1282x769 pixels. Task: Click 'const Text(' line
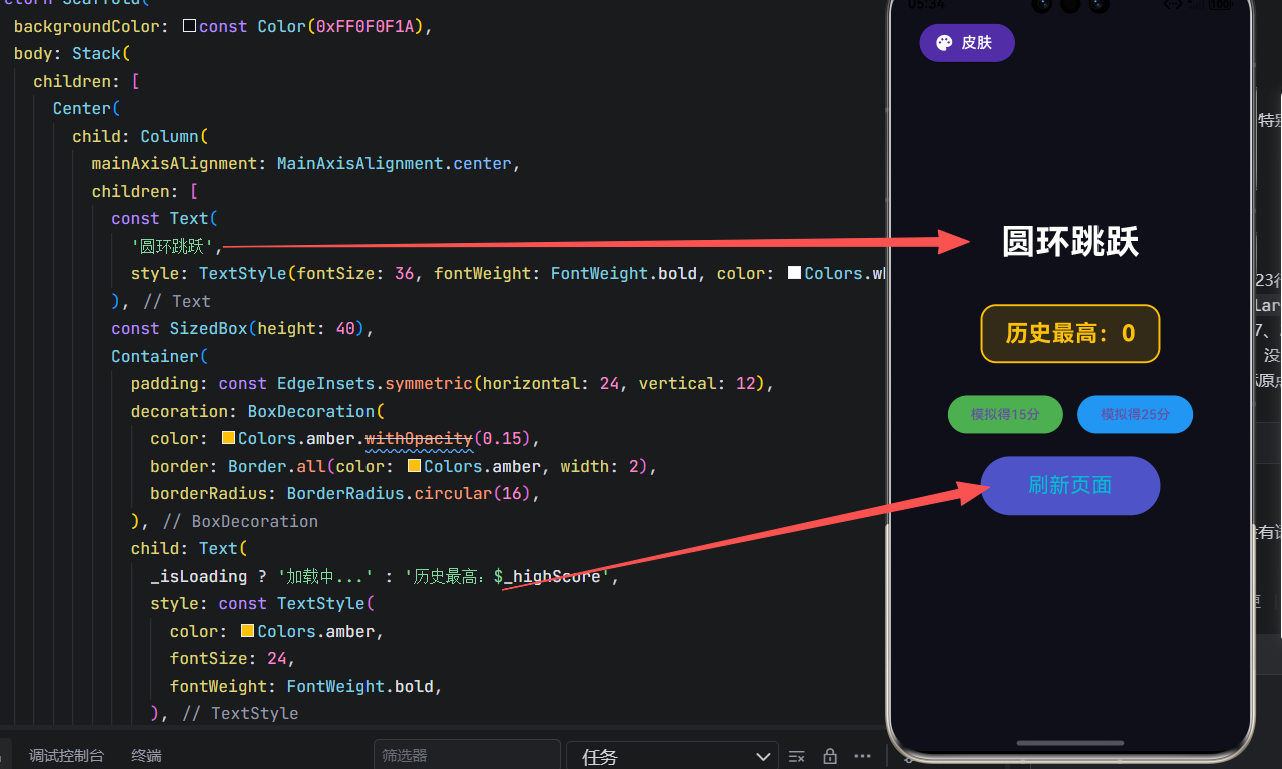click(164, 218)
